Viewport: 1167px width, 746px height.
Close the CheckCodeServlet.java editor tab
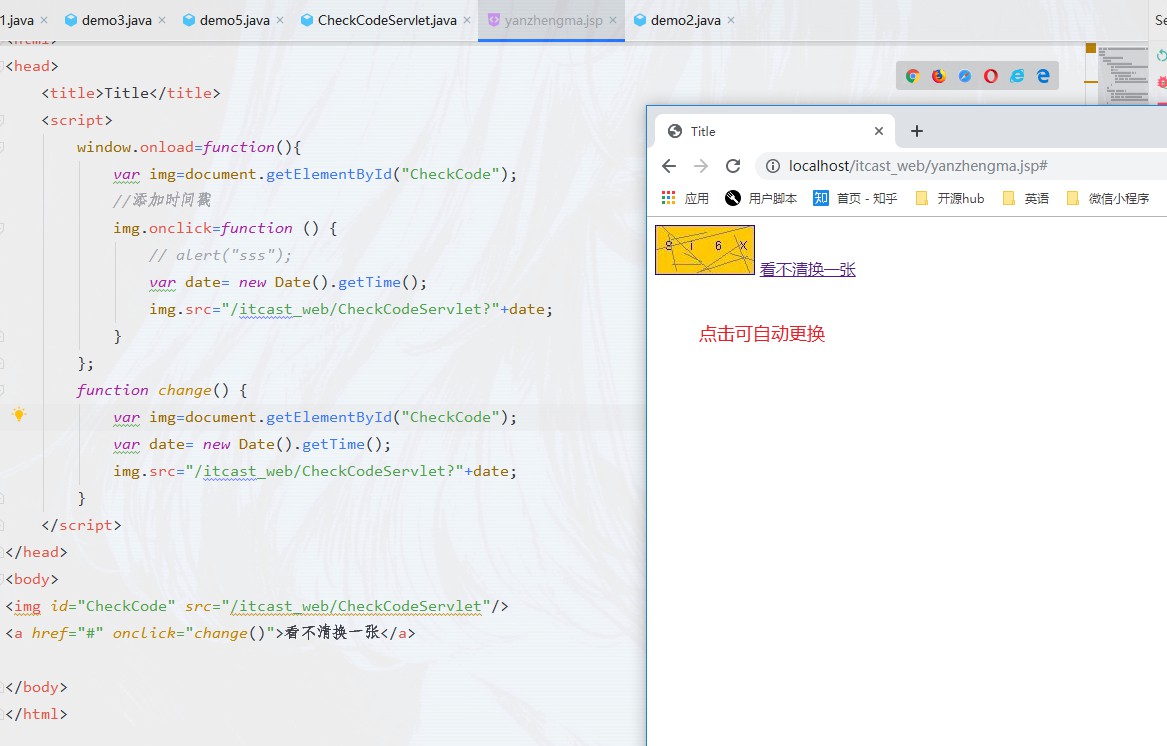[467, 20]
